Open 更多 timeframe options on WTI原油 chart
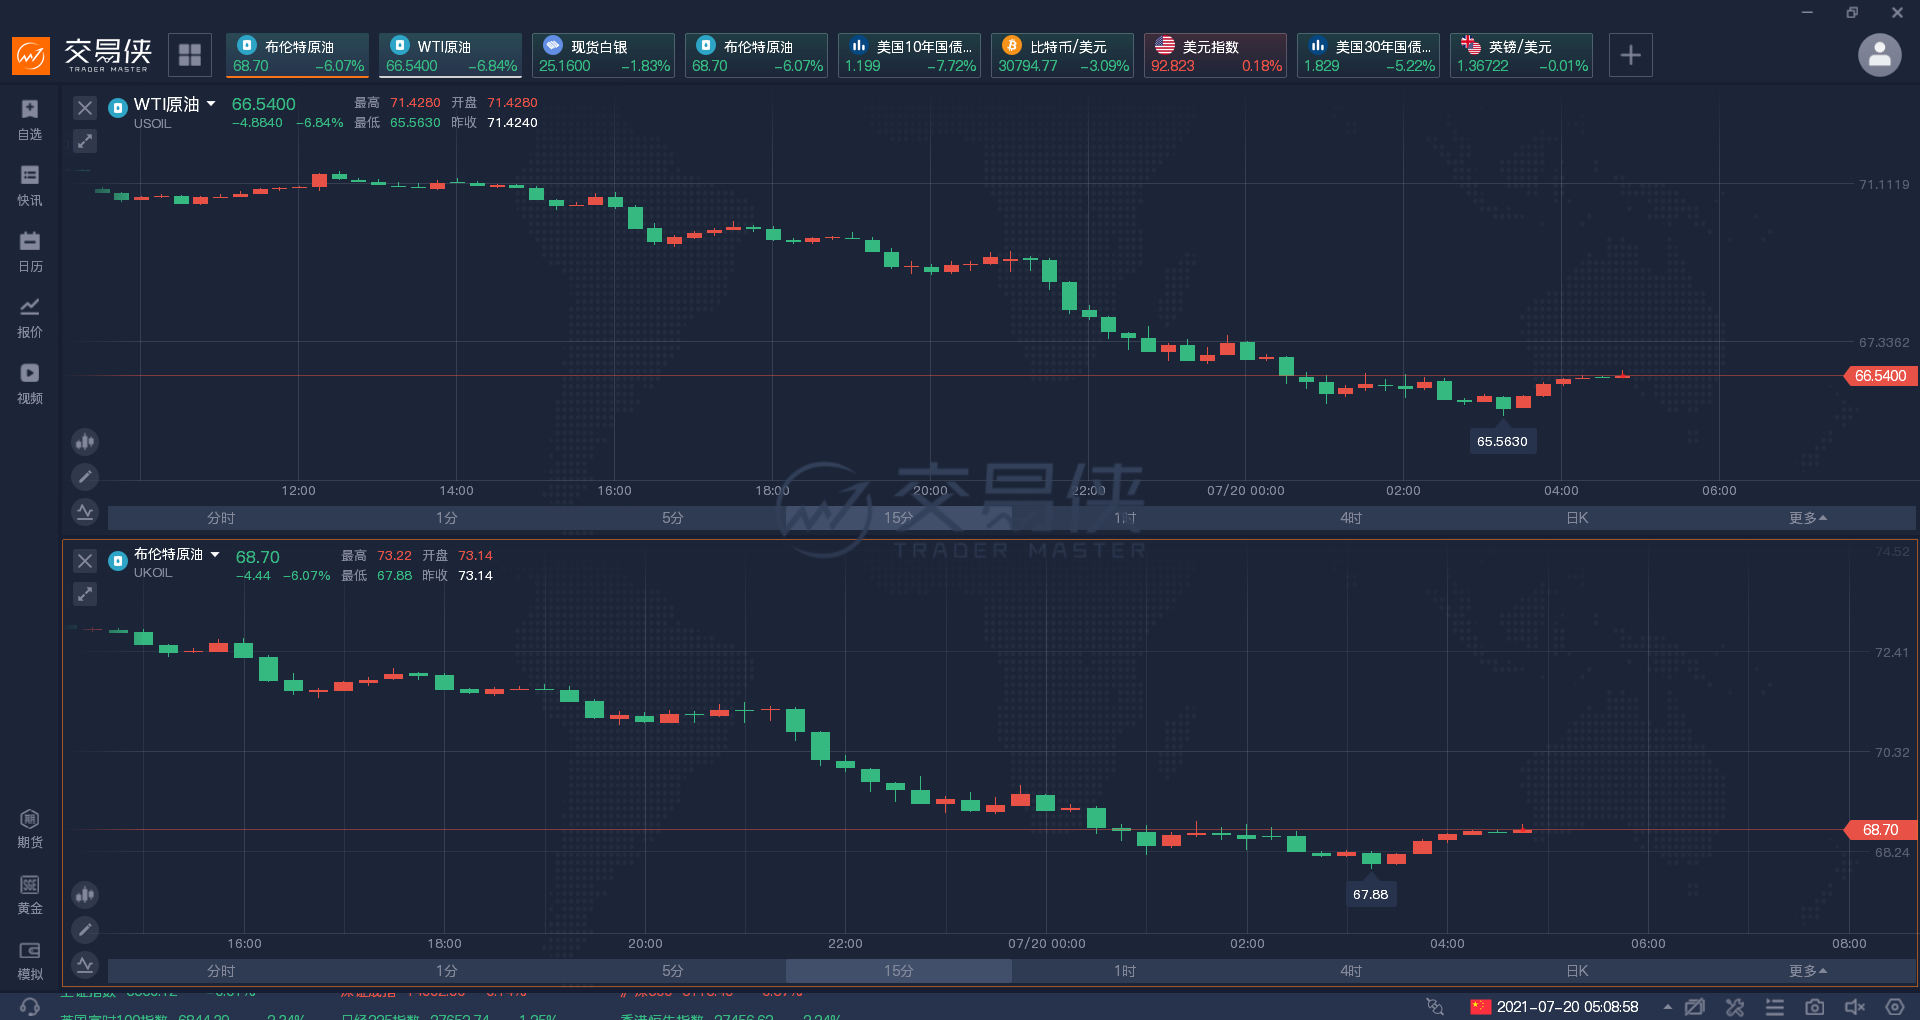Screen dimensions: 1920x1020 (1807, 518)
